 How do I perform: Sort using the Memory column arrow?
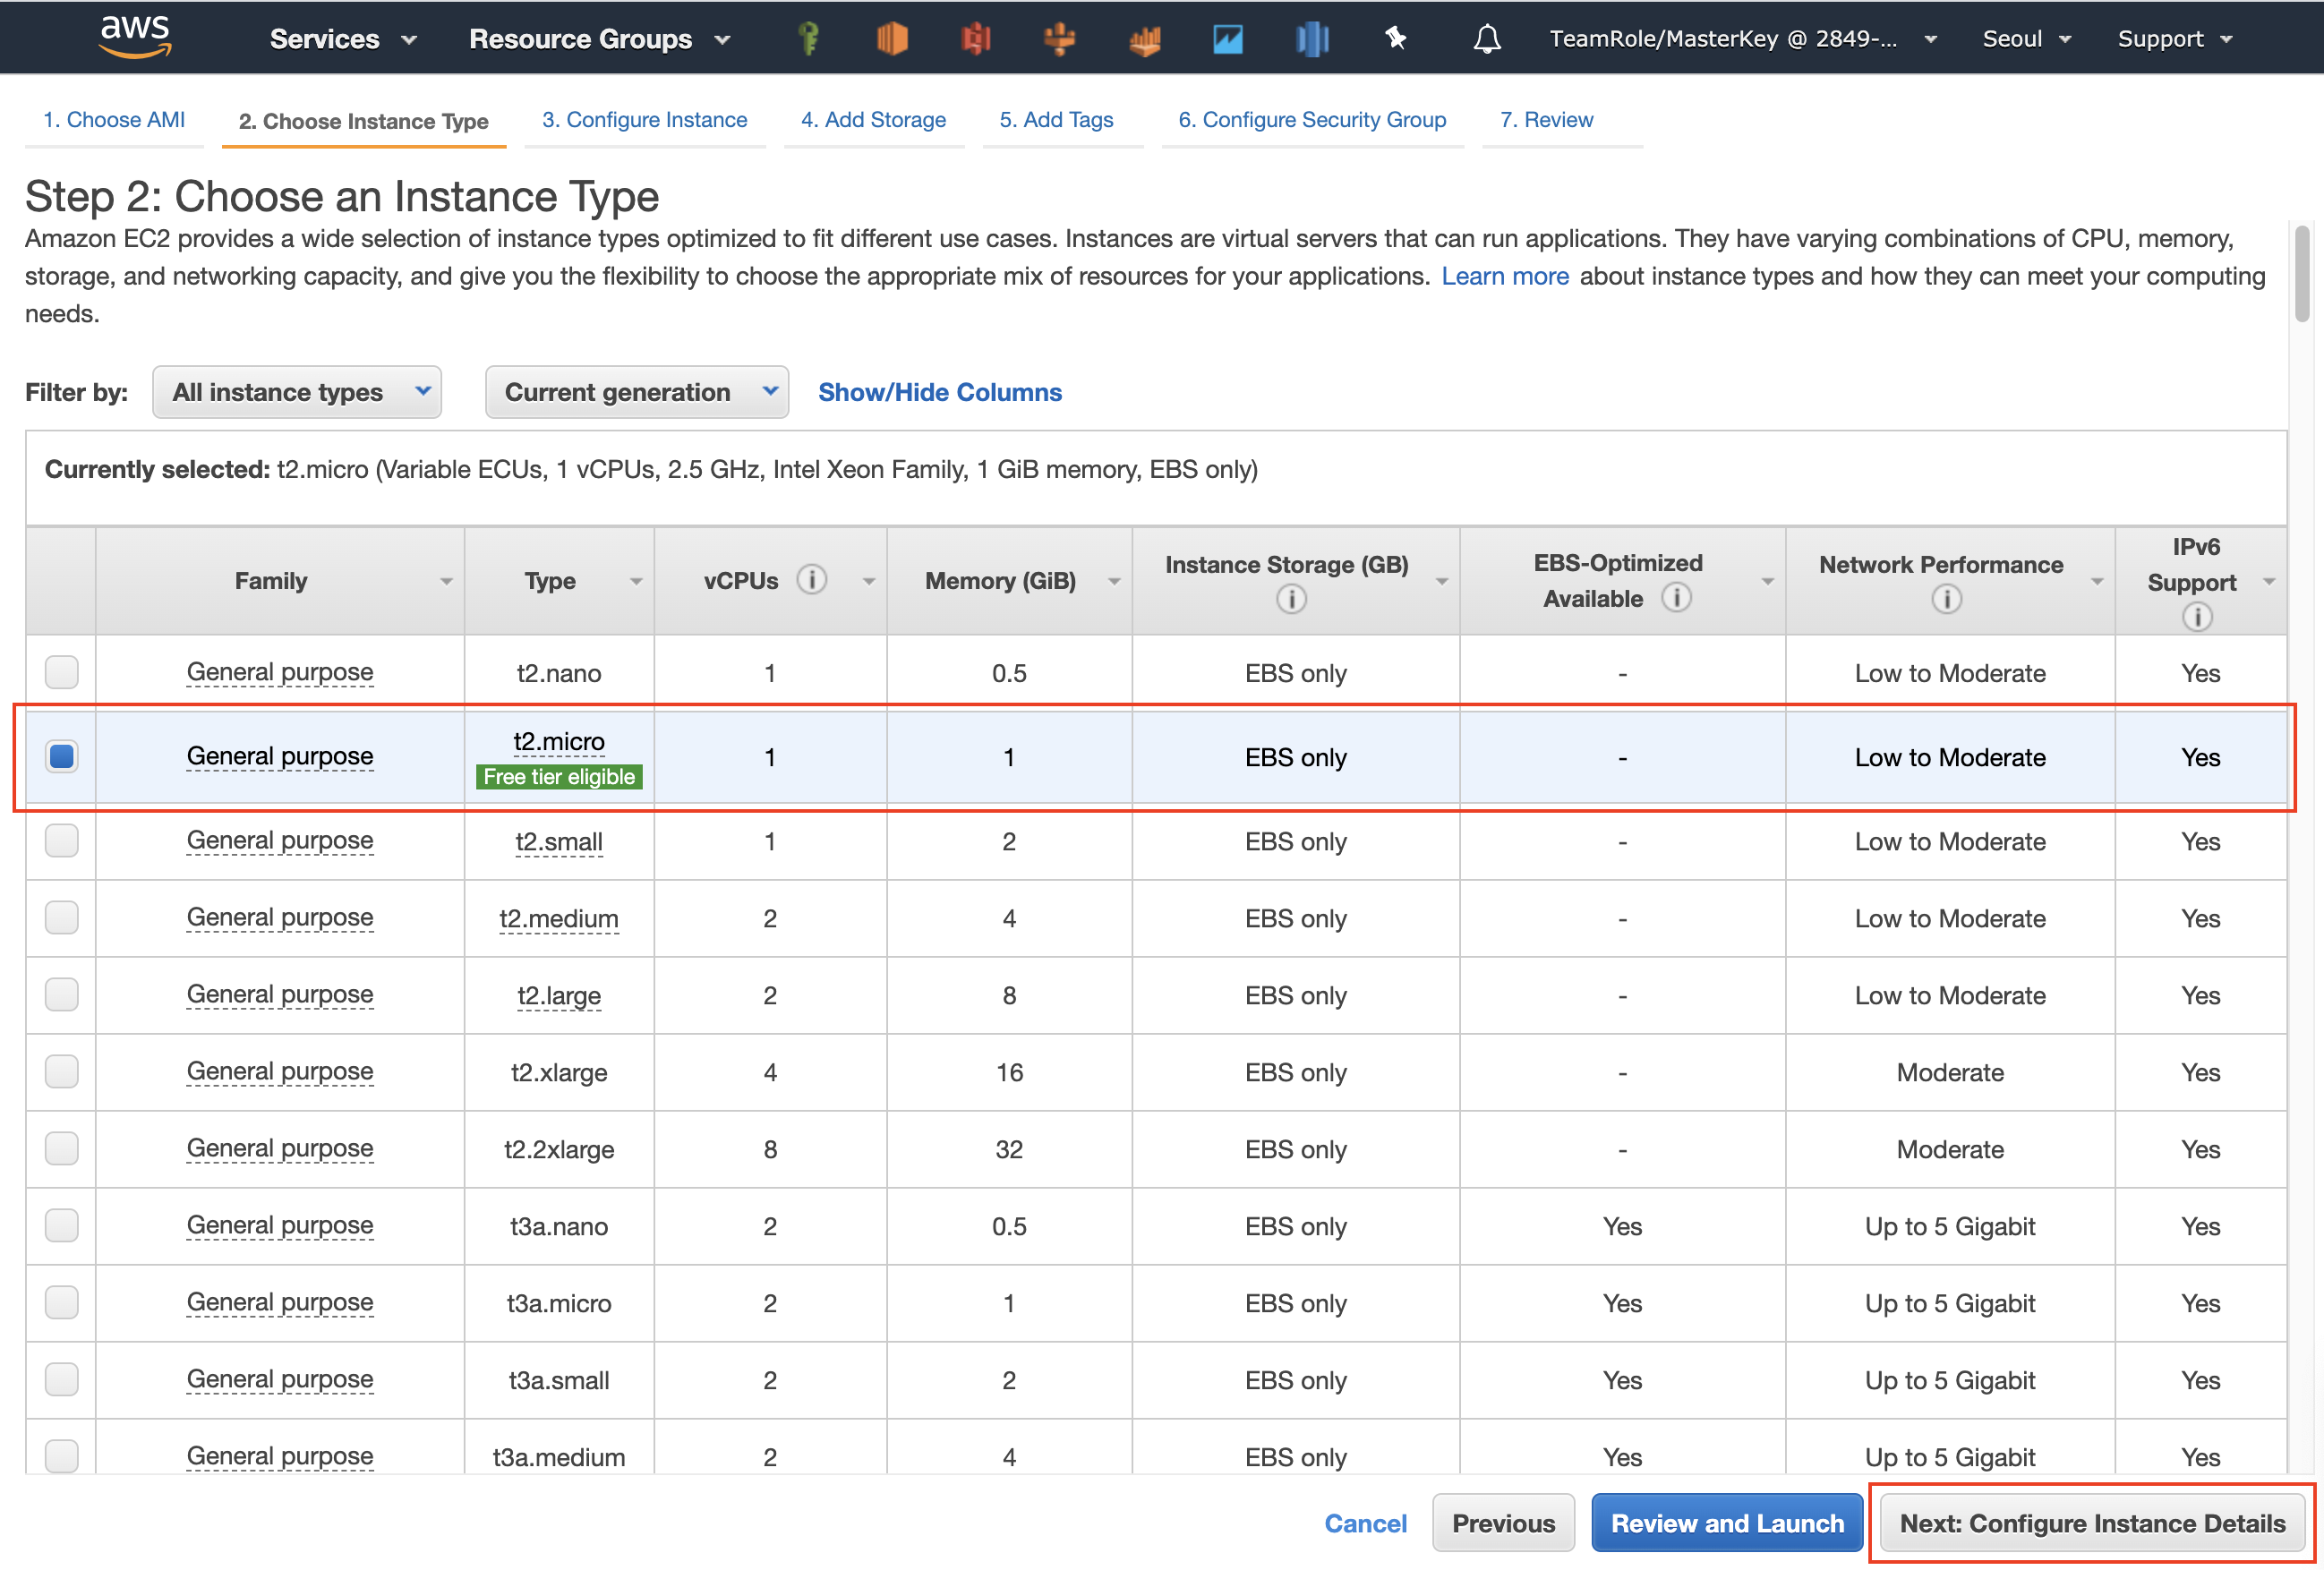click(1114, 582)
